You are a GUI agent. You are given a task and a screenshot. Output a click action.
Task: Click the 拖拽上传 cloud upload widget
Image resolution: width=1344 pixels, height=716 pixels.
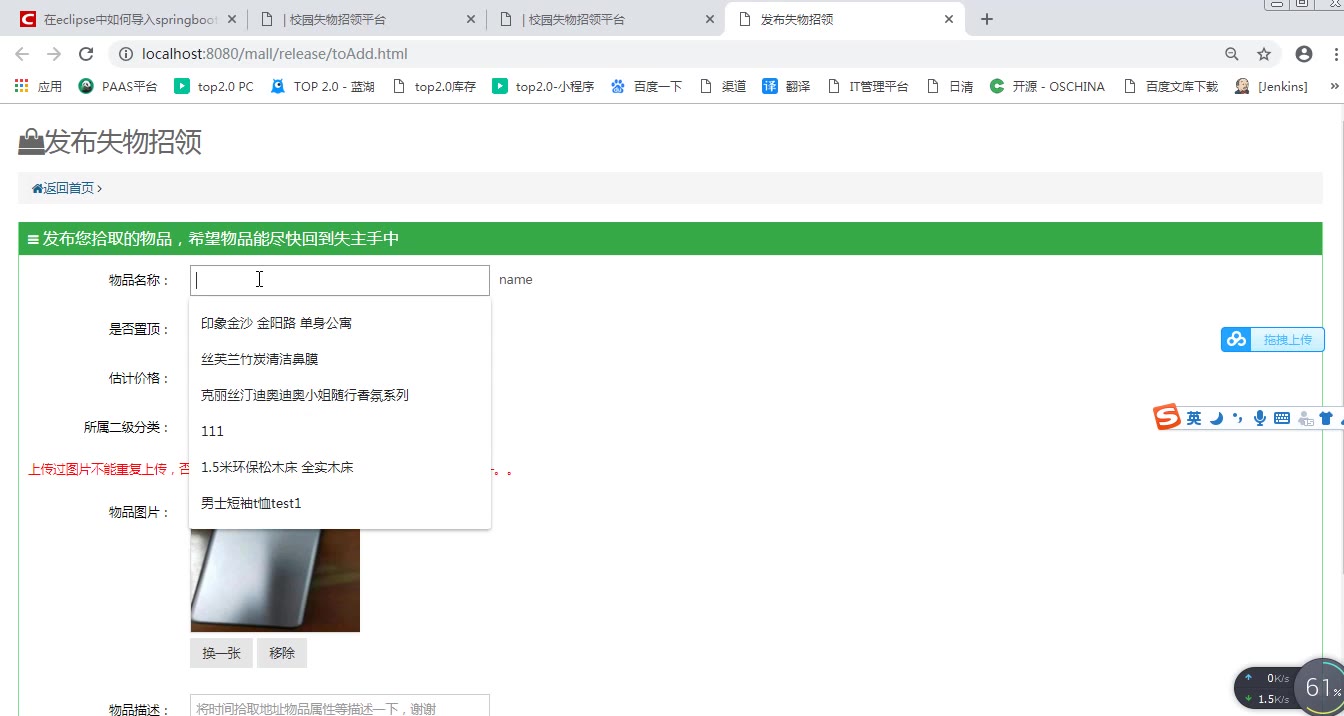(1272, 340)
